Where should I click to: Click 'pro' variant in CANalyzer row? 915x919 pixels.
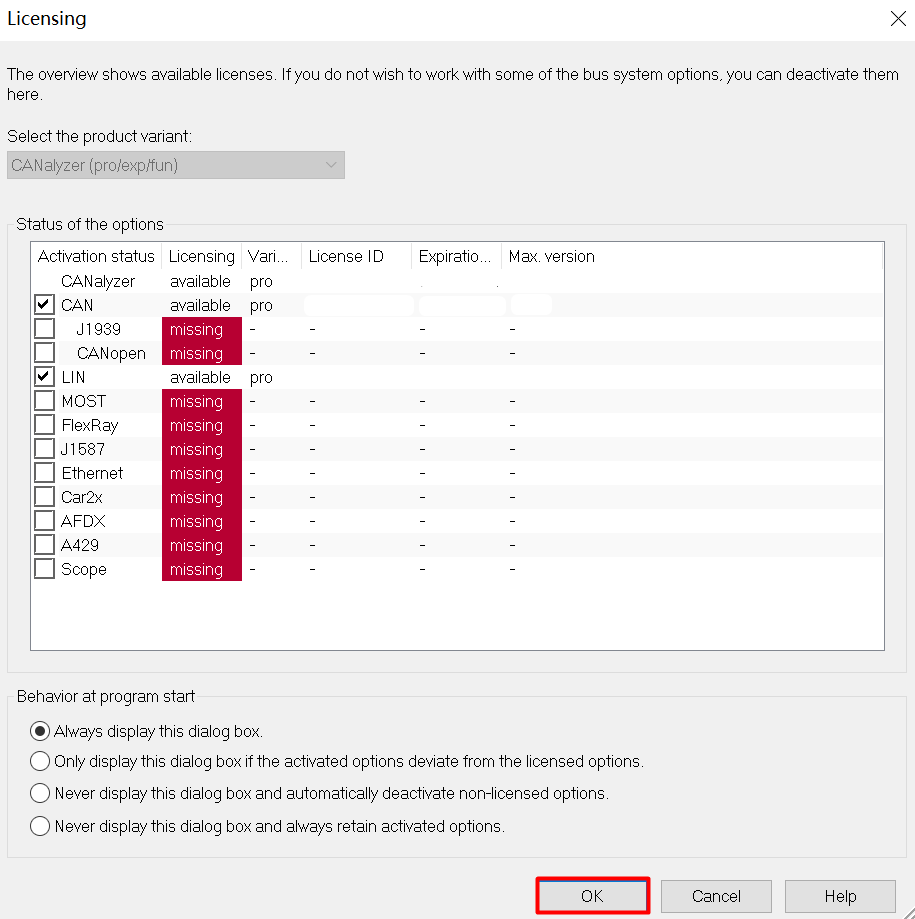pyautogui.click(x=261, y=282)
